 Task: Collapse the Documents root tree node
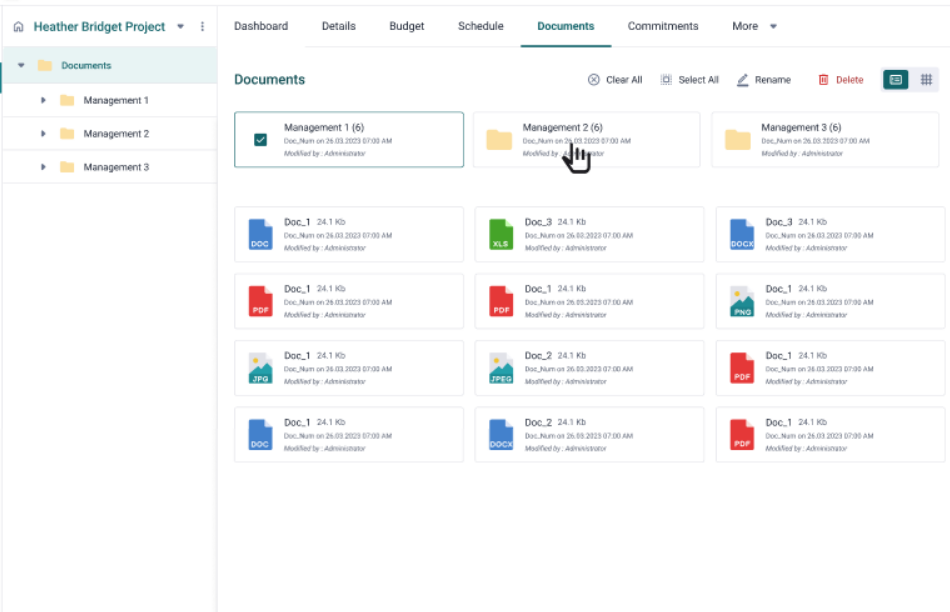(21, 66)
